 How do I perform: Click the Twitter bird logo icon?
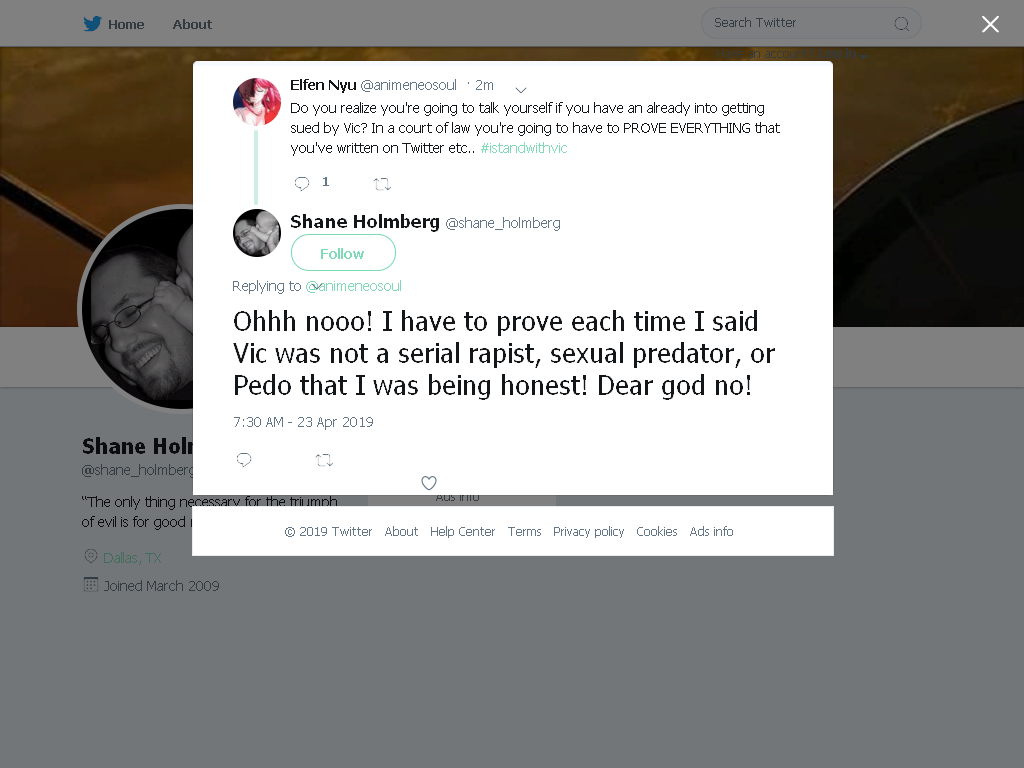coord(92,24)
